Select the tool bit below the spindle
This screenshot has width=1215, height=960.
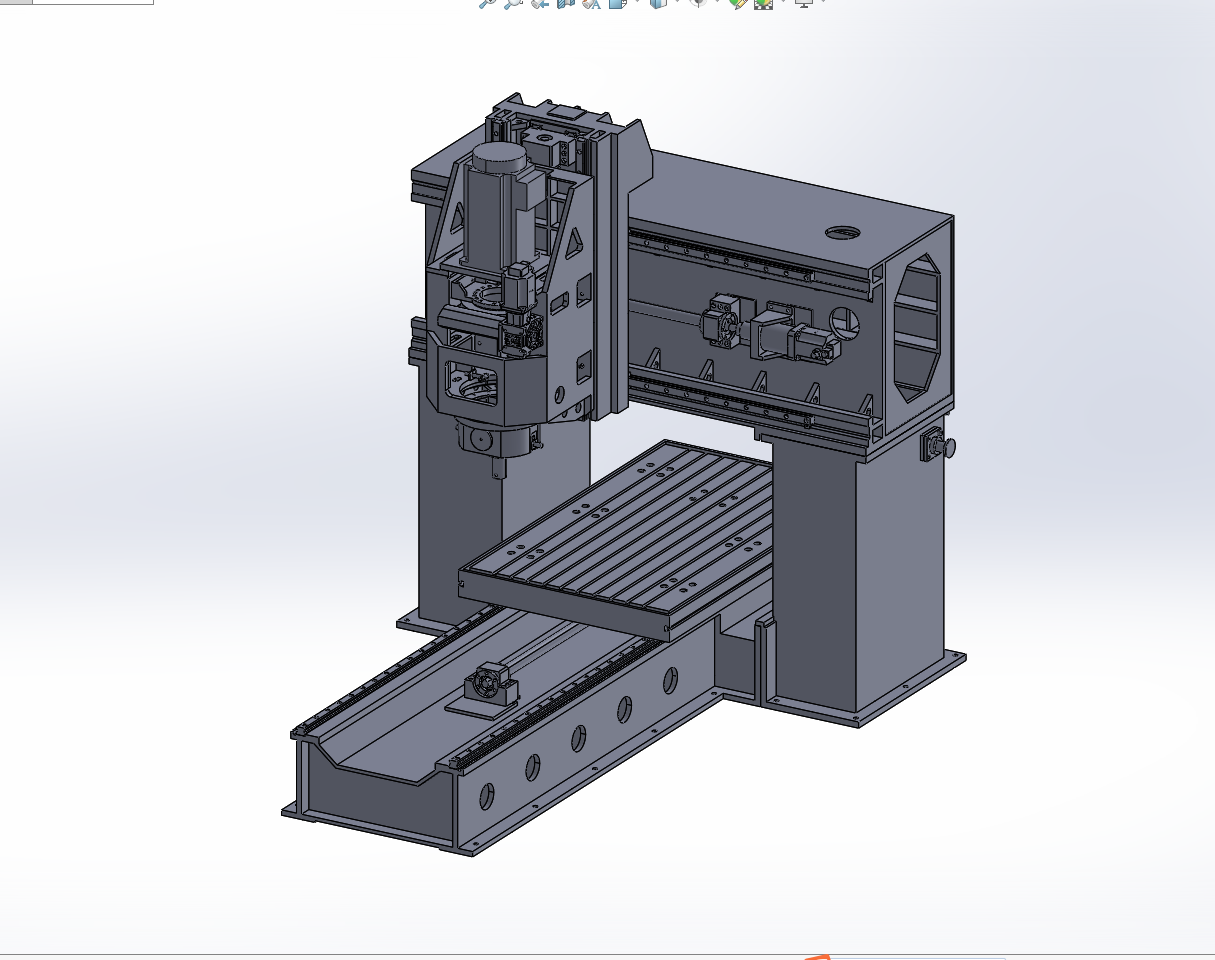pos(499,468)
